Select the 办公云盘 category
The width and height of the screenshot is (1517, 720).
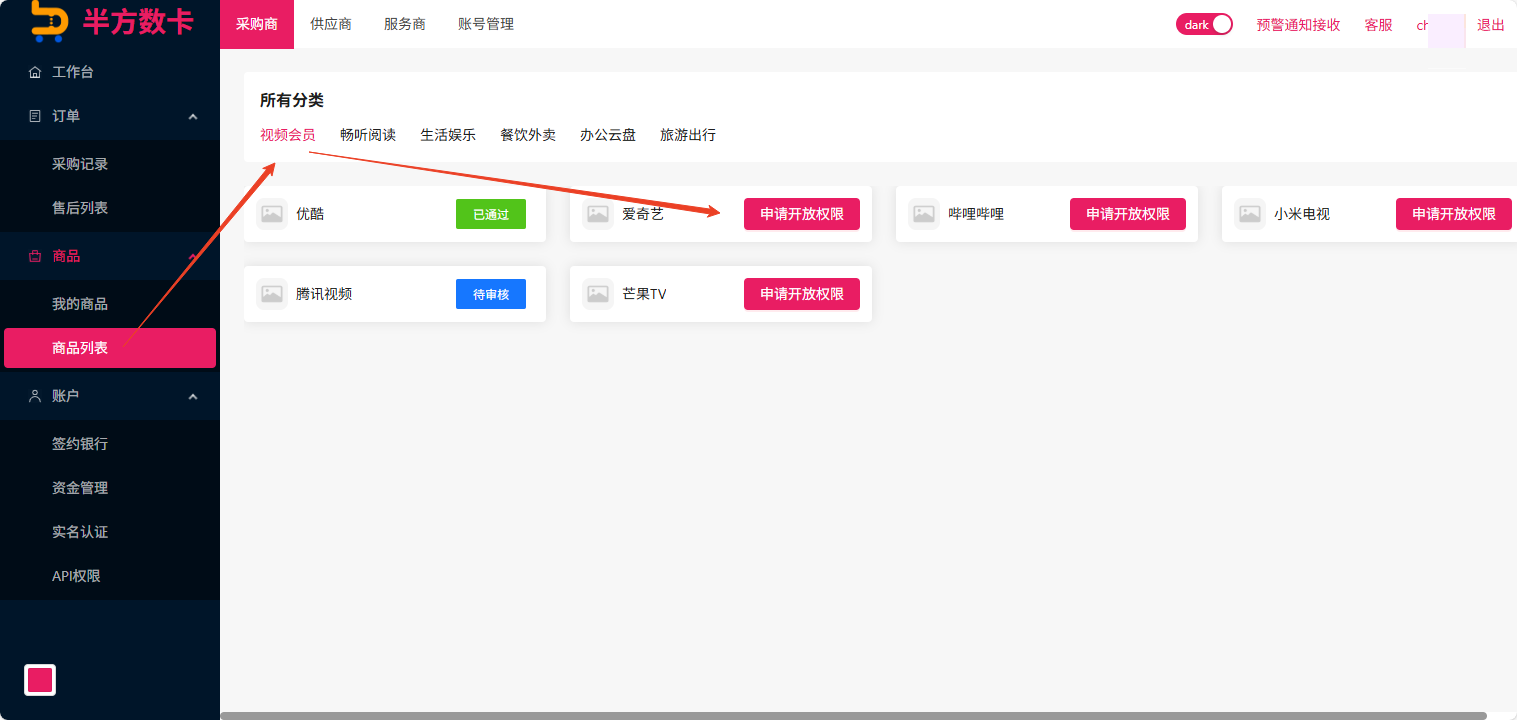coord(608,135)
